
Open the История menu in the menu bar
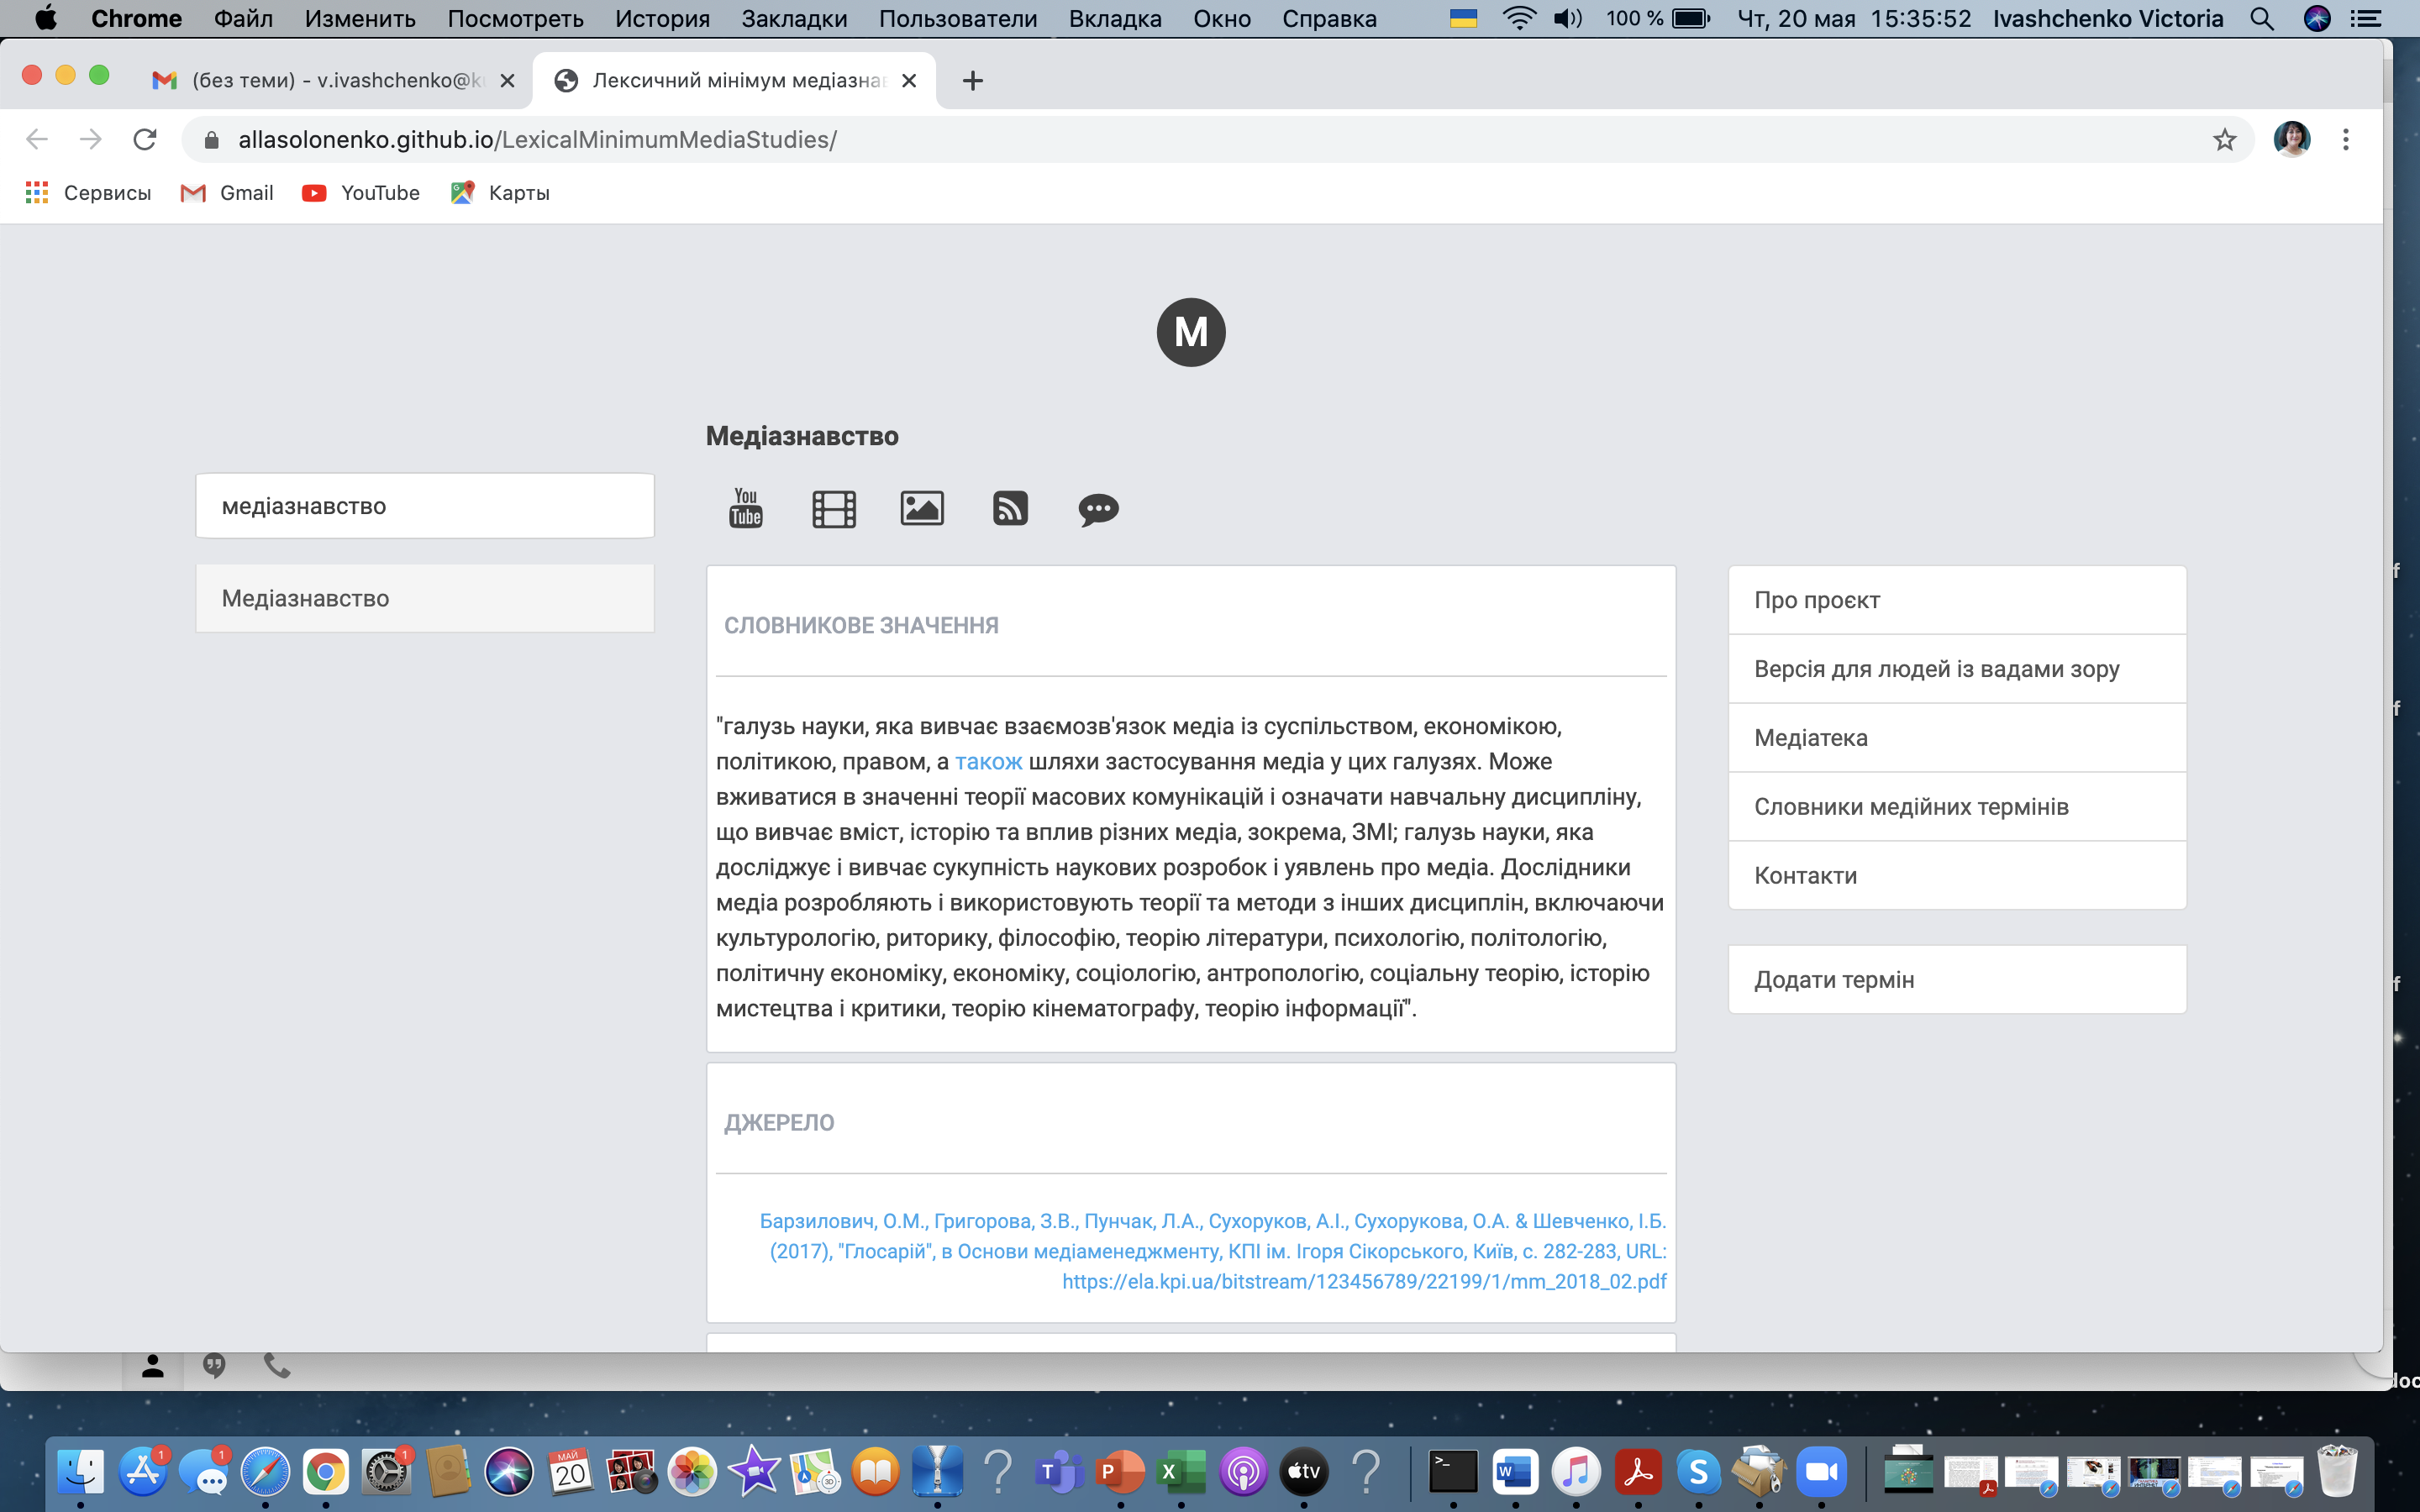(662, 19)
